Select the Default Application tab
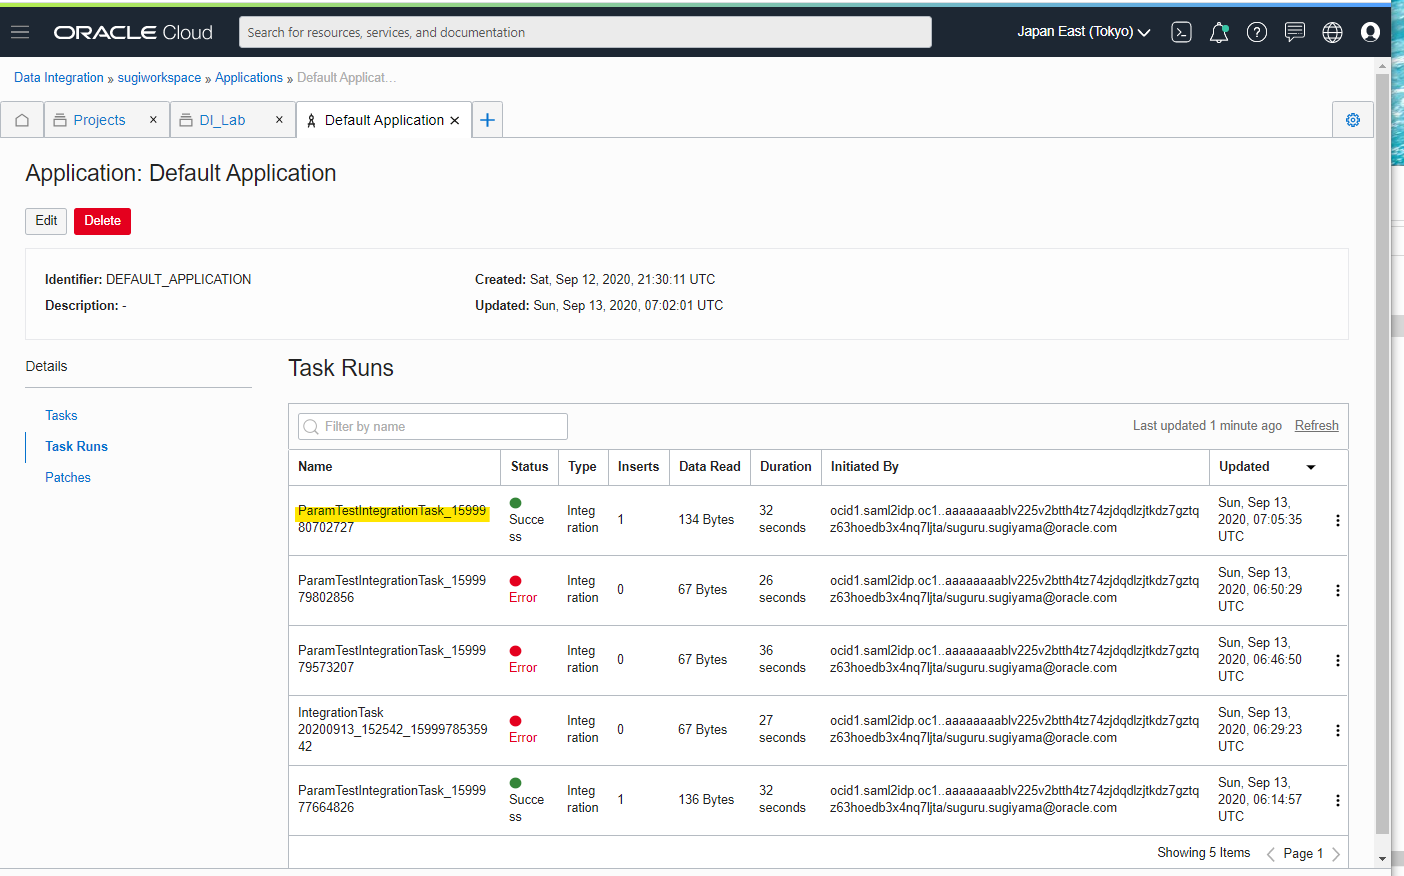The width and height of the screenshot is (1404, 876). [384, 120]
